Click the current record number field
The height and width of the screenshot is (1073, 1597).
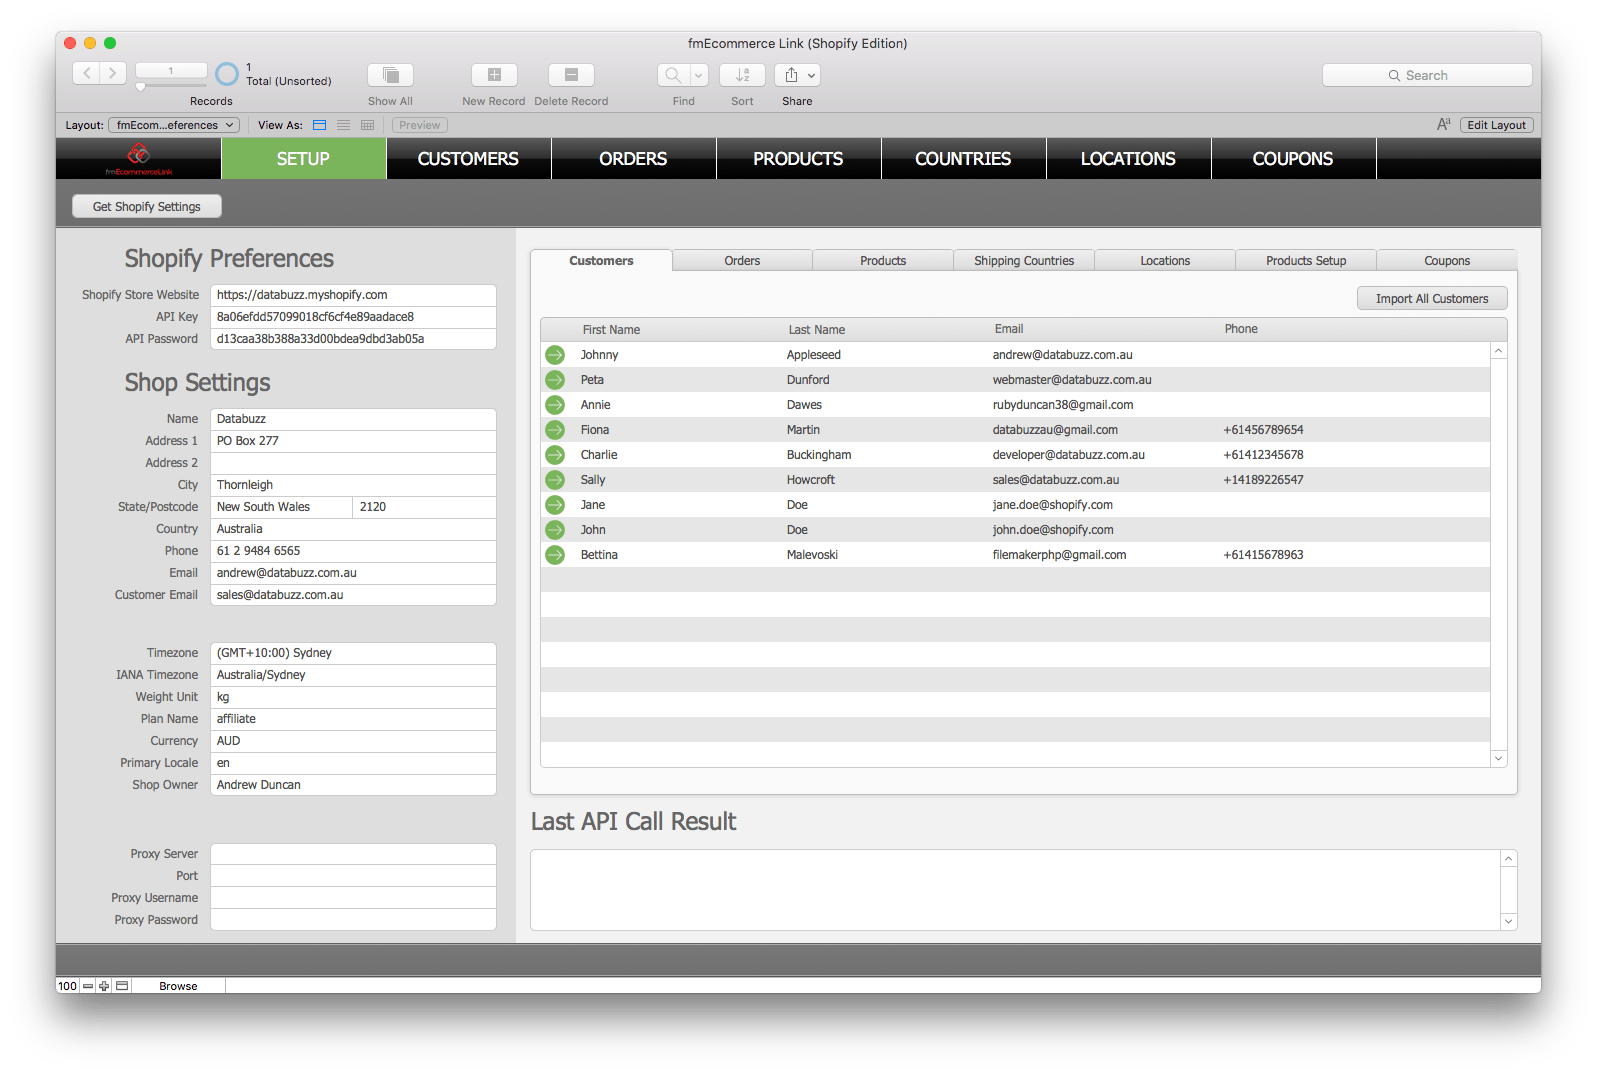171,70
